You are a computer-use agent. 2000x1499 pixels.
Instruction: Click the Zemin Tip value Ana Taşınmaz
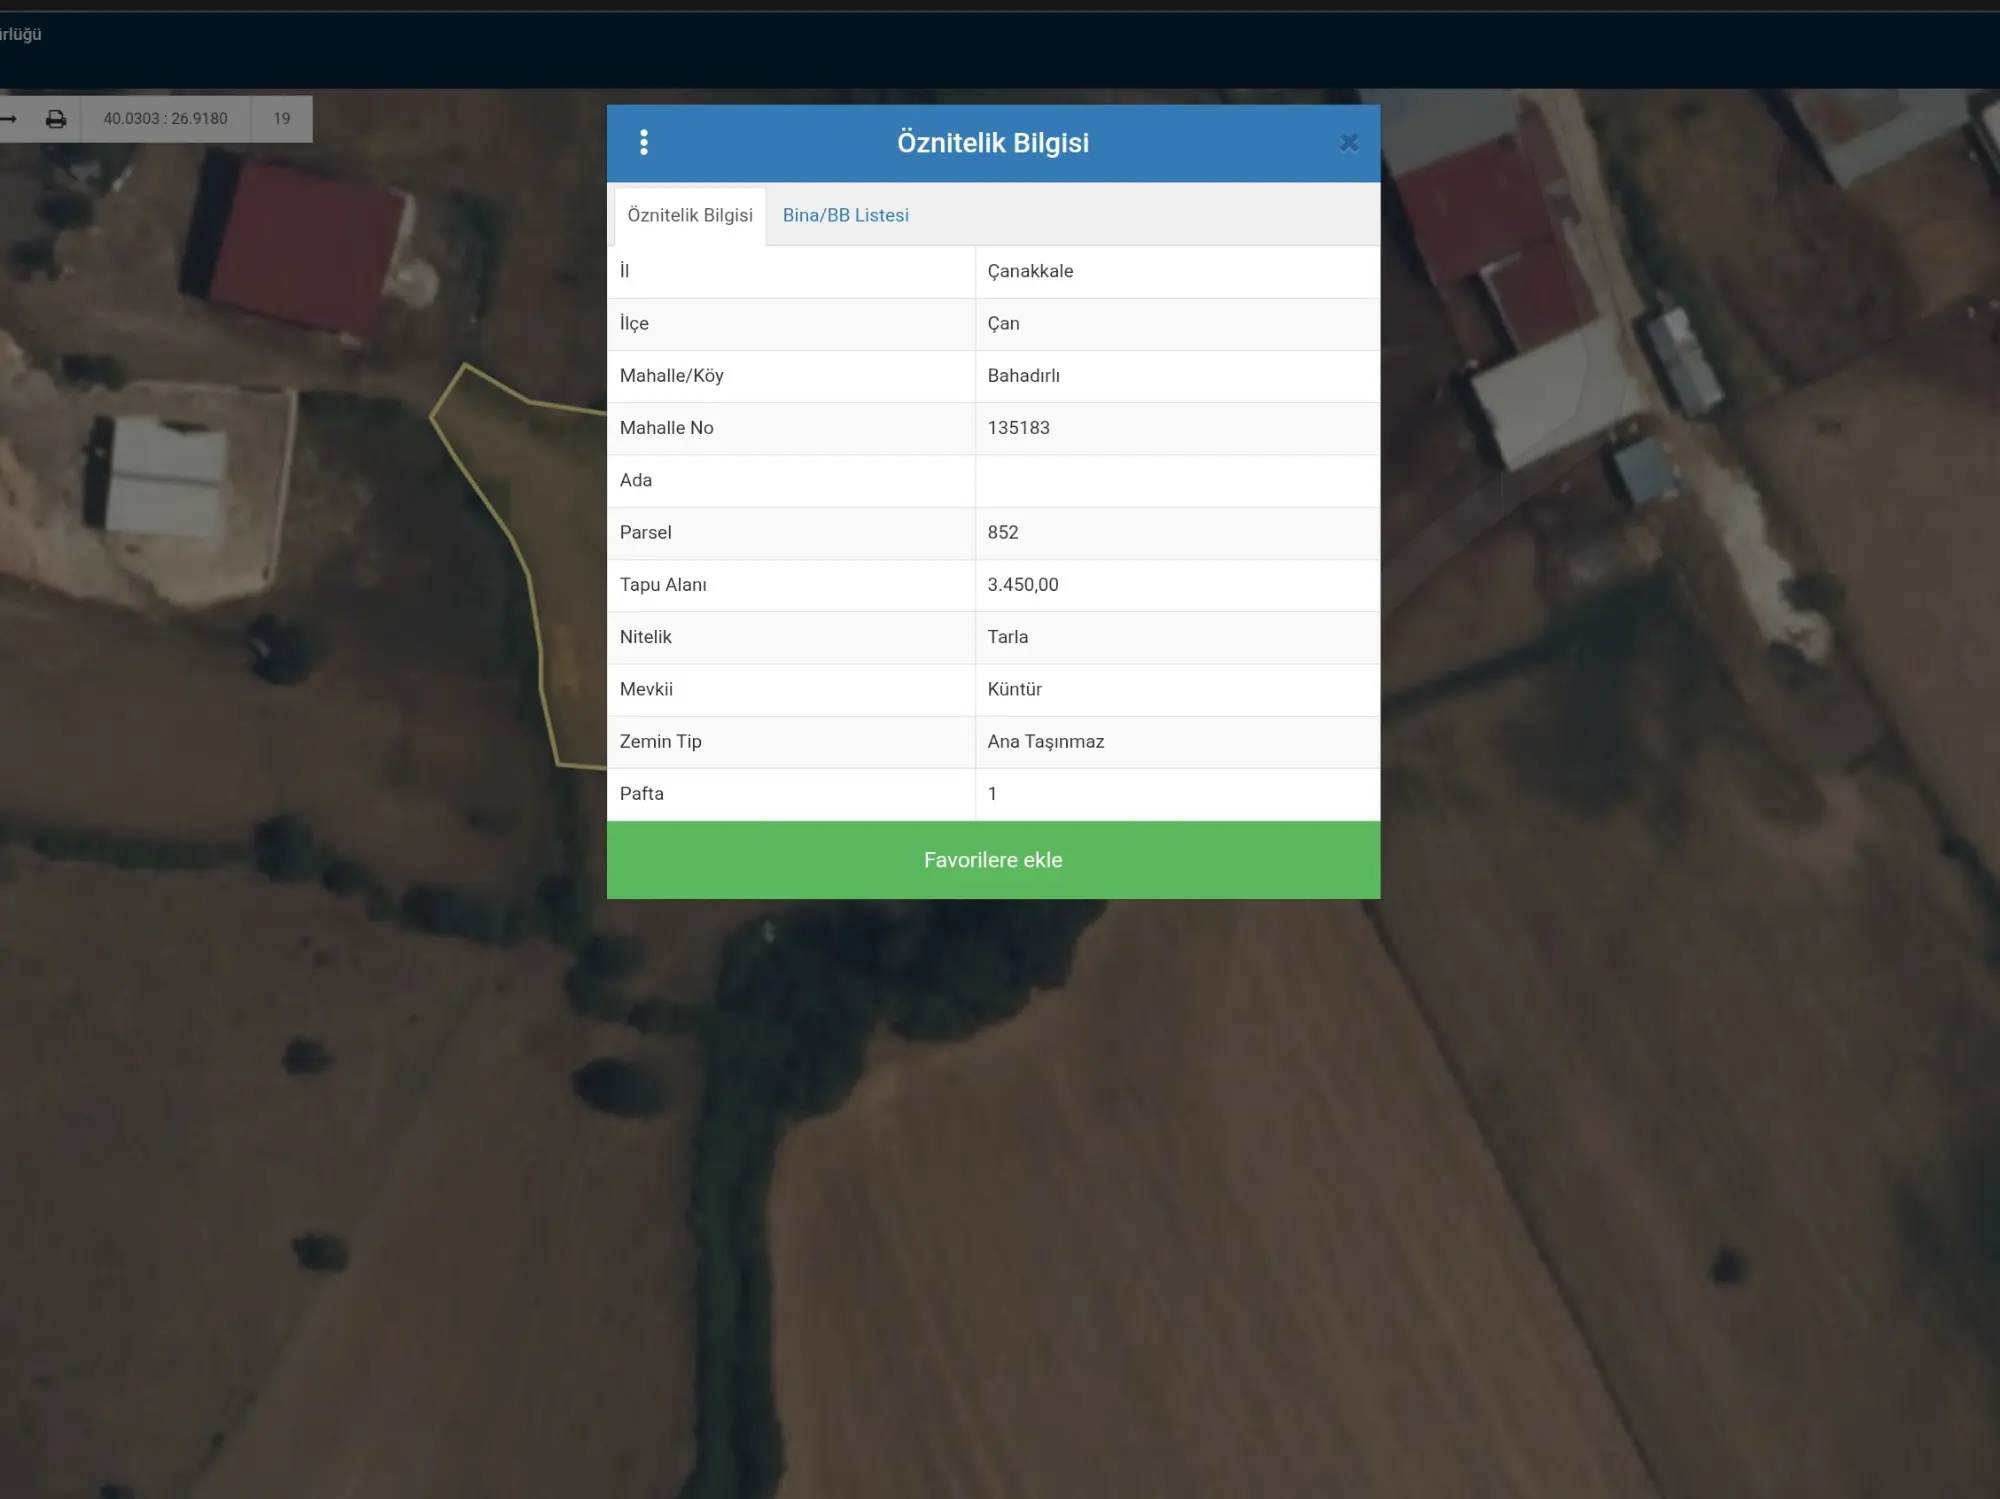tap(1045, 742)
